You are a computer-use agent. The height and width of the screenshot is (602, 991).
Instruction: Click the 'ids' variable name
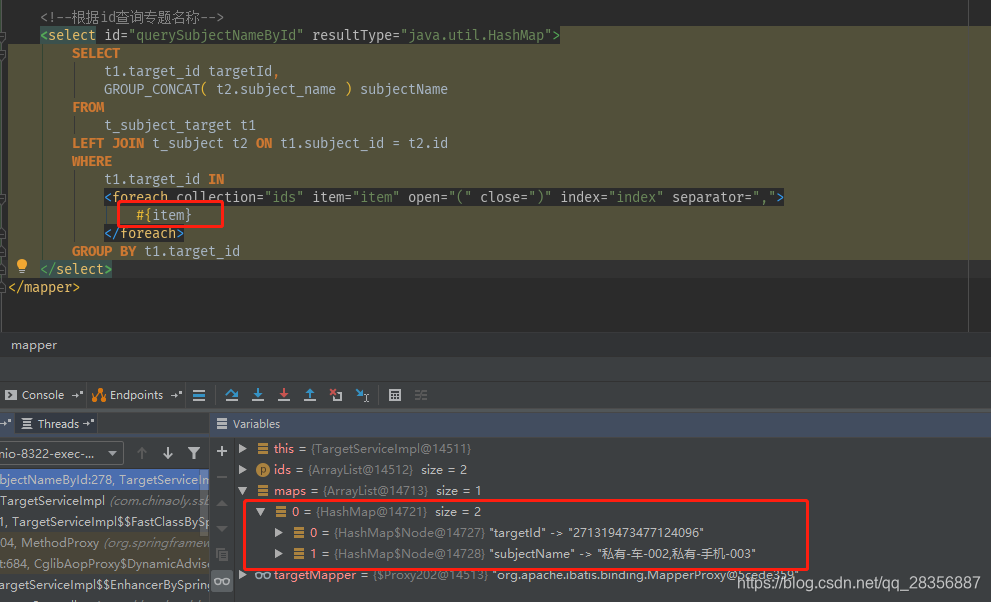click(282, 469)
